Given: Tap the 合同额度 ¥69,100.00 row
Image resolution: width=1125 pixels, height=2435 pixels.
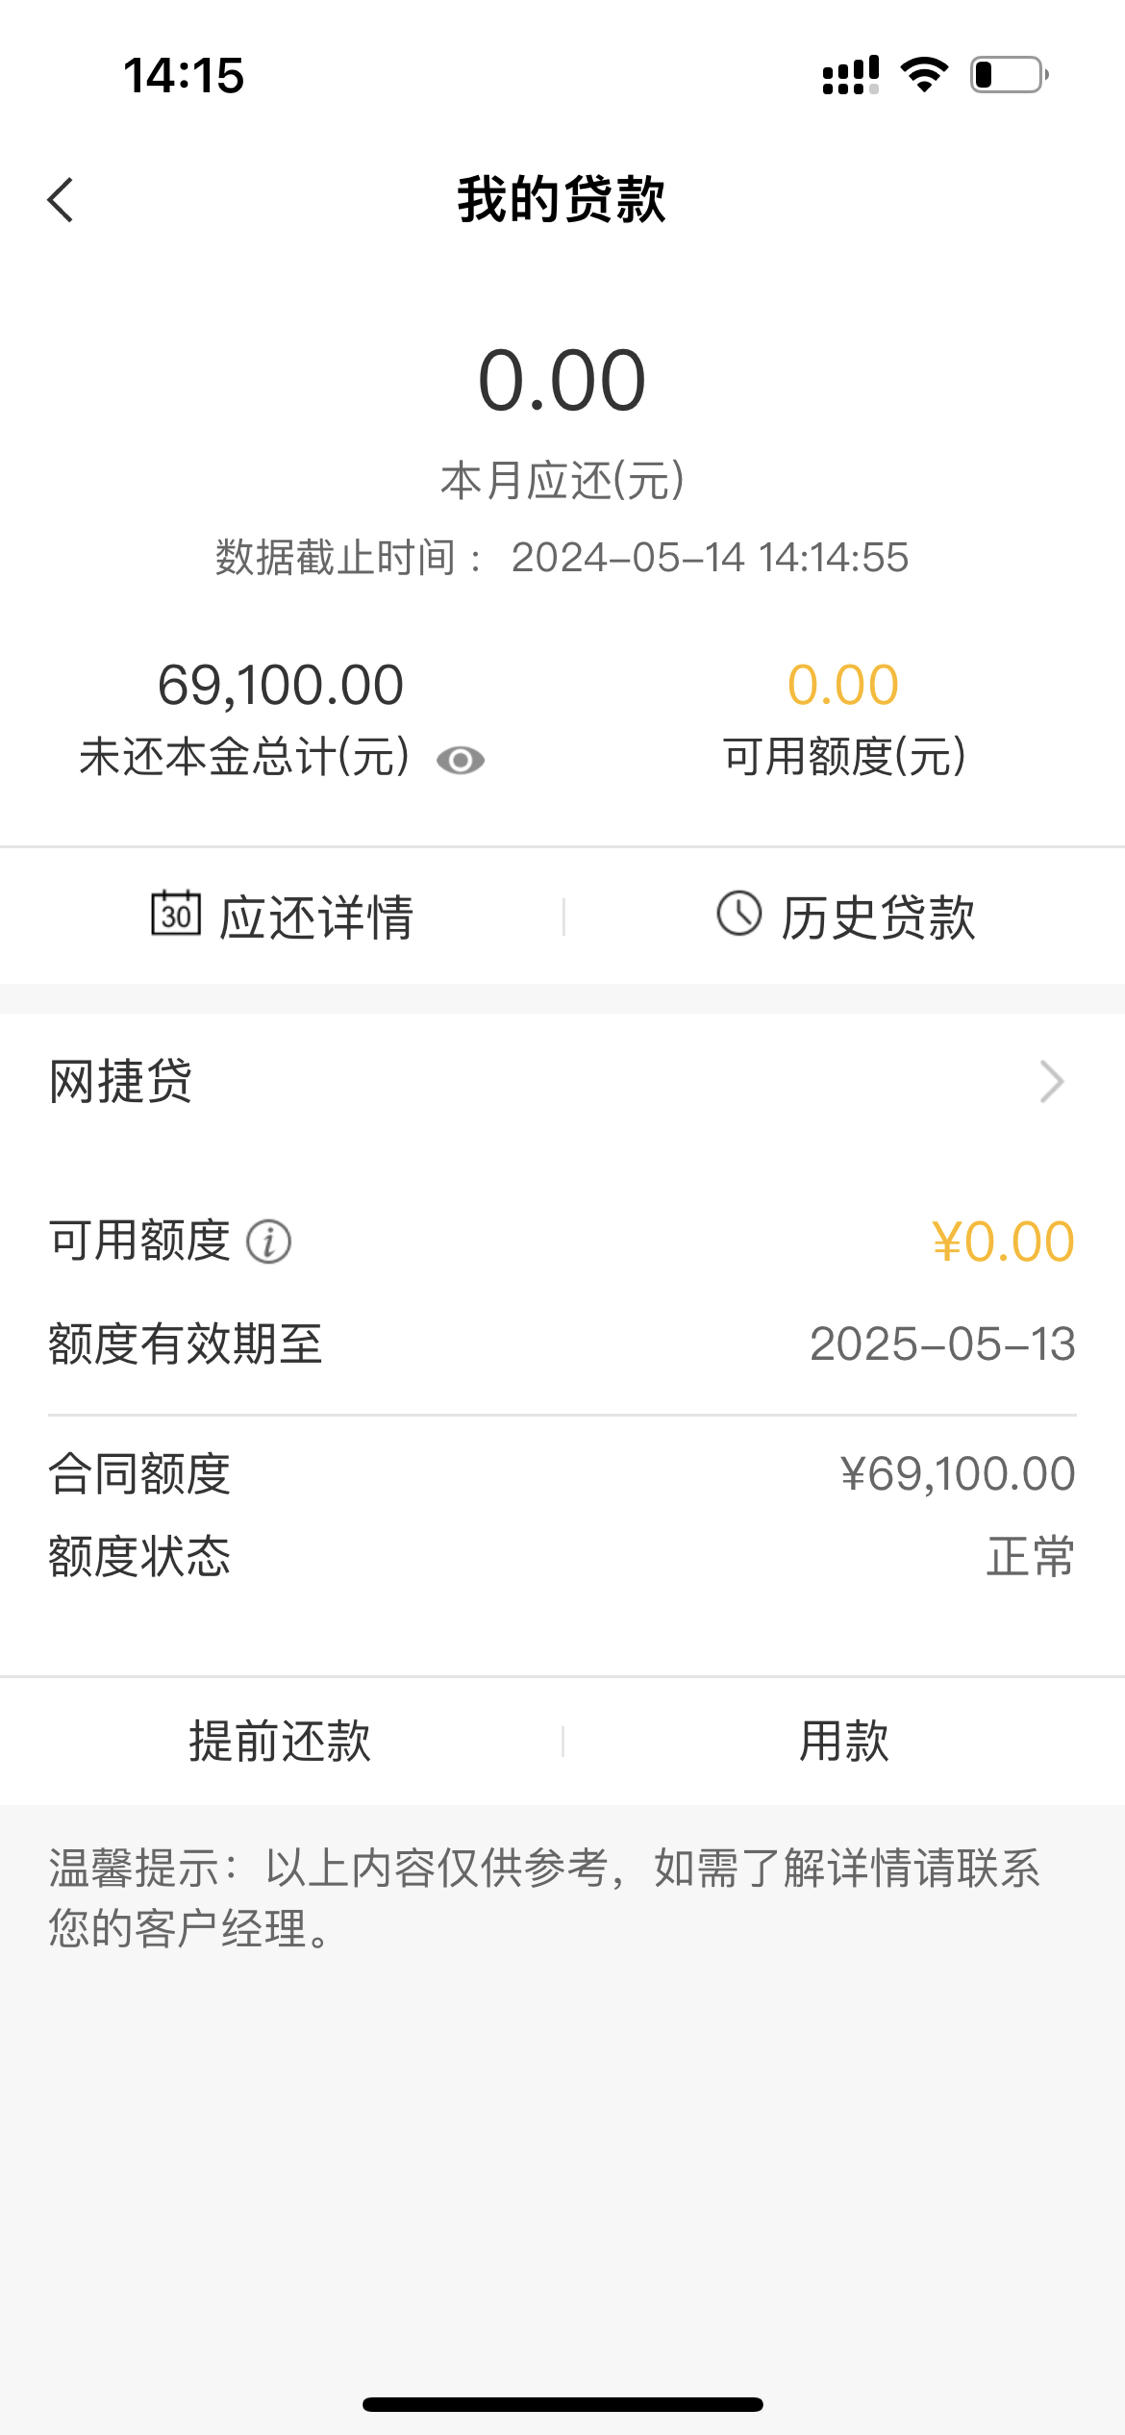Looking at the screenshot, I should click(x=562, y=1474).
